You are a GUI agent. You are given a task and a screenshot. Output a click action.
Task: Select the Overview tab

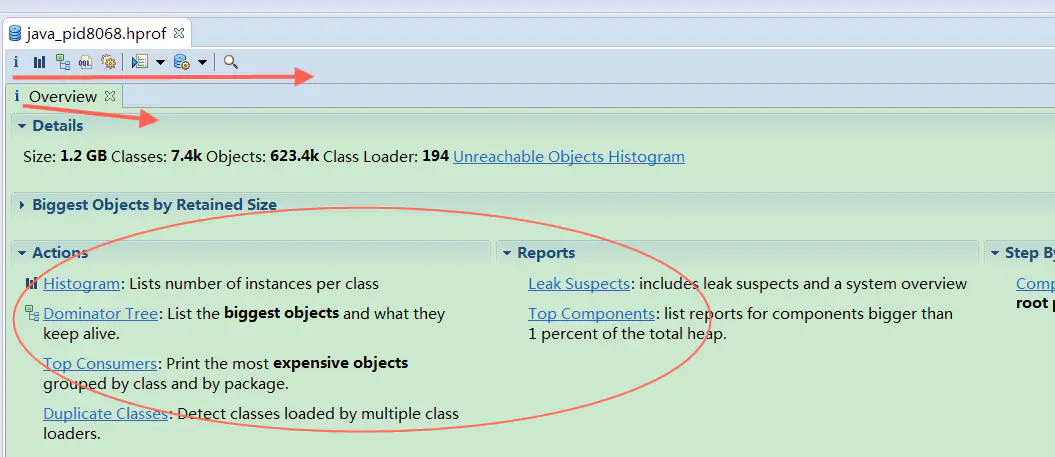[63, 96]
